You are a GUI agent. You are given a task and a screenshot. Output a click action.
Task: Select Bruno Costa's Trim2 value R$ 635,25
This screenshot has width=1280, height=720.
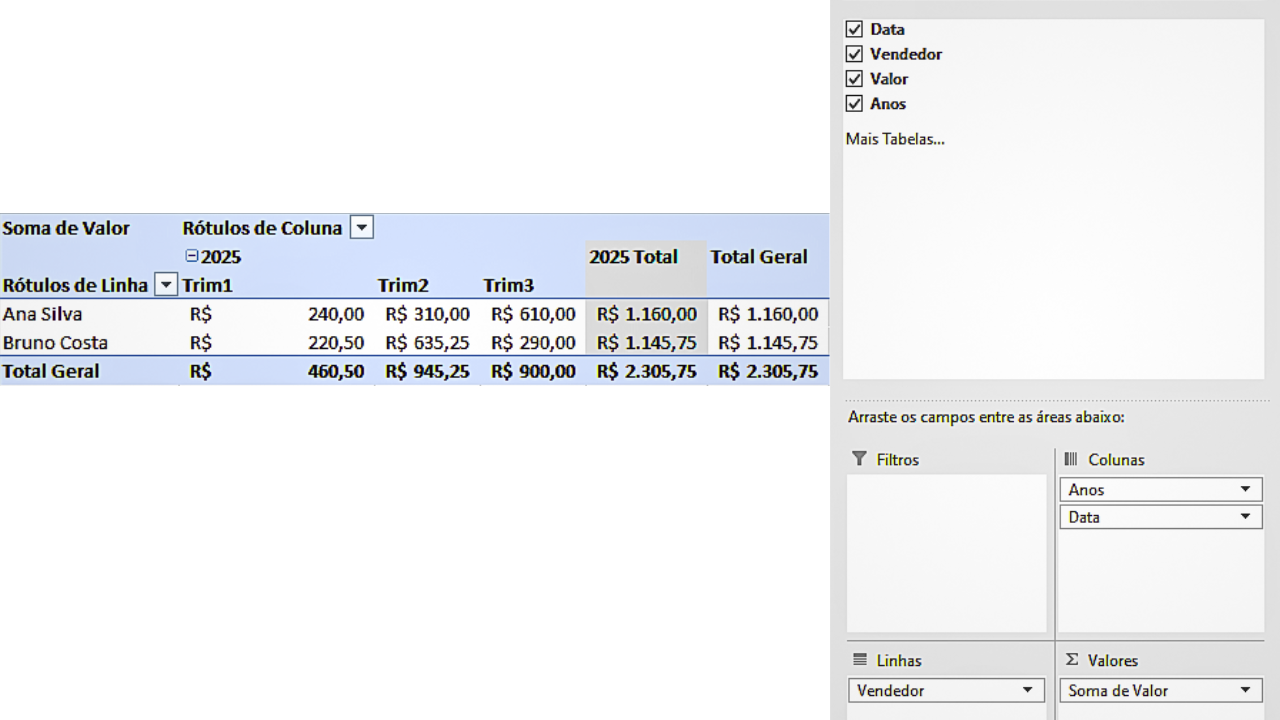pos(427,342)
